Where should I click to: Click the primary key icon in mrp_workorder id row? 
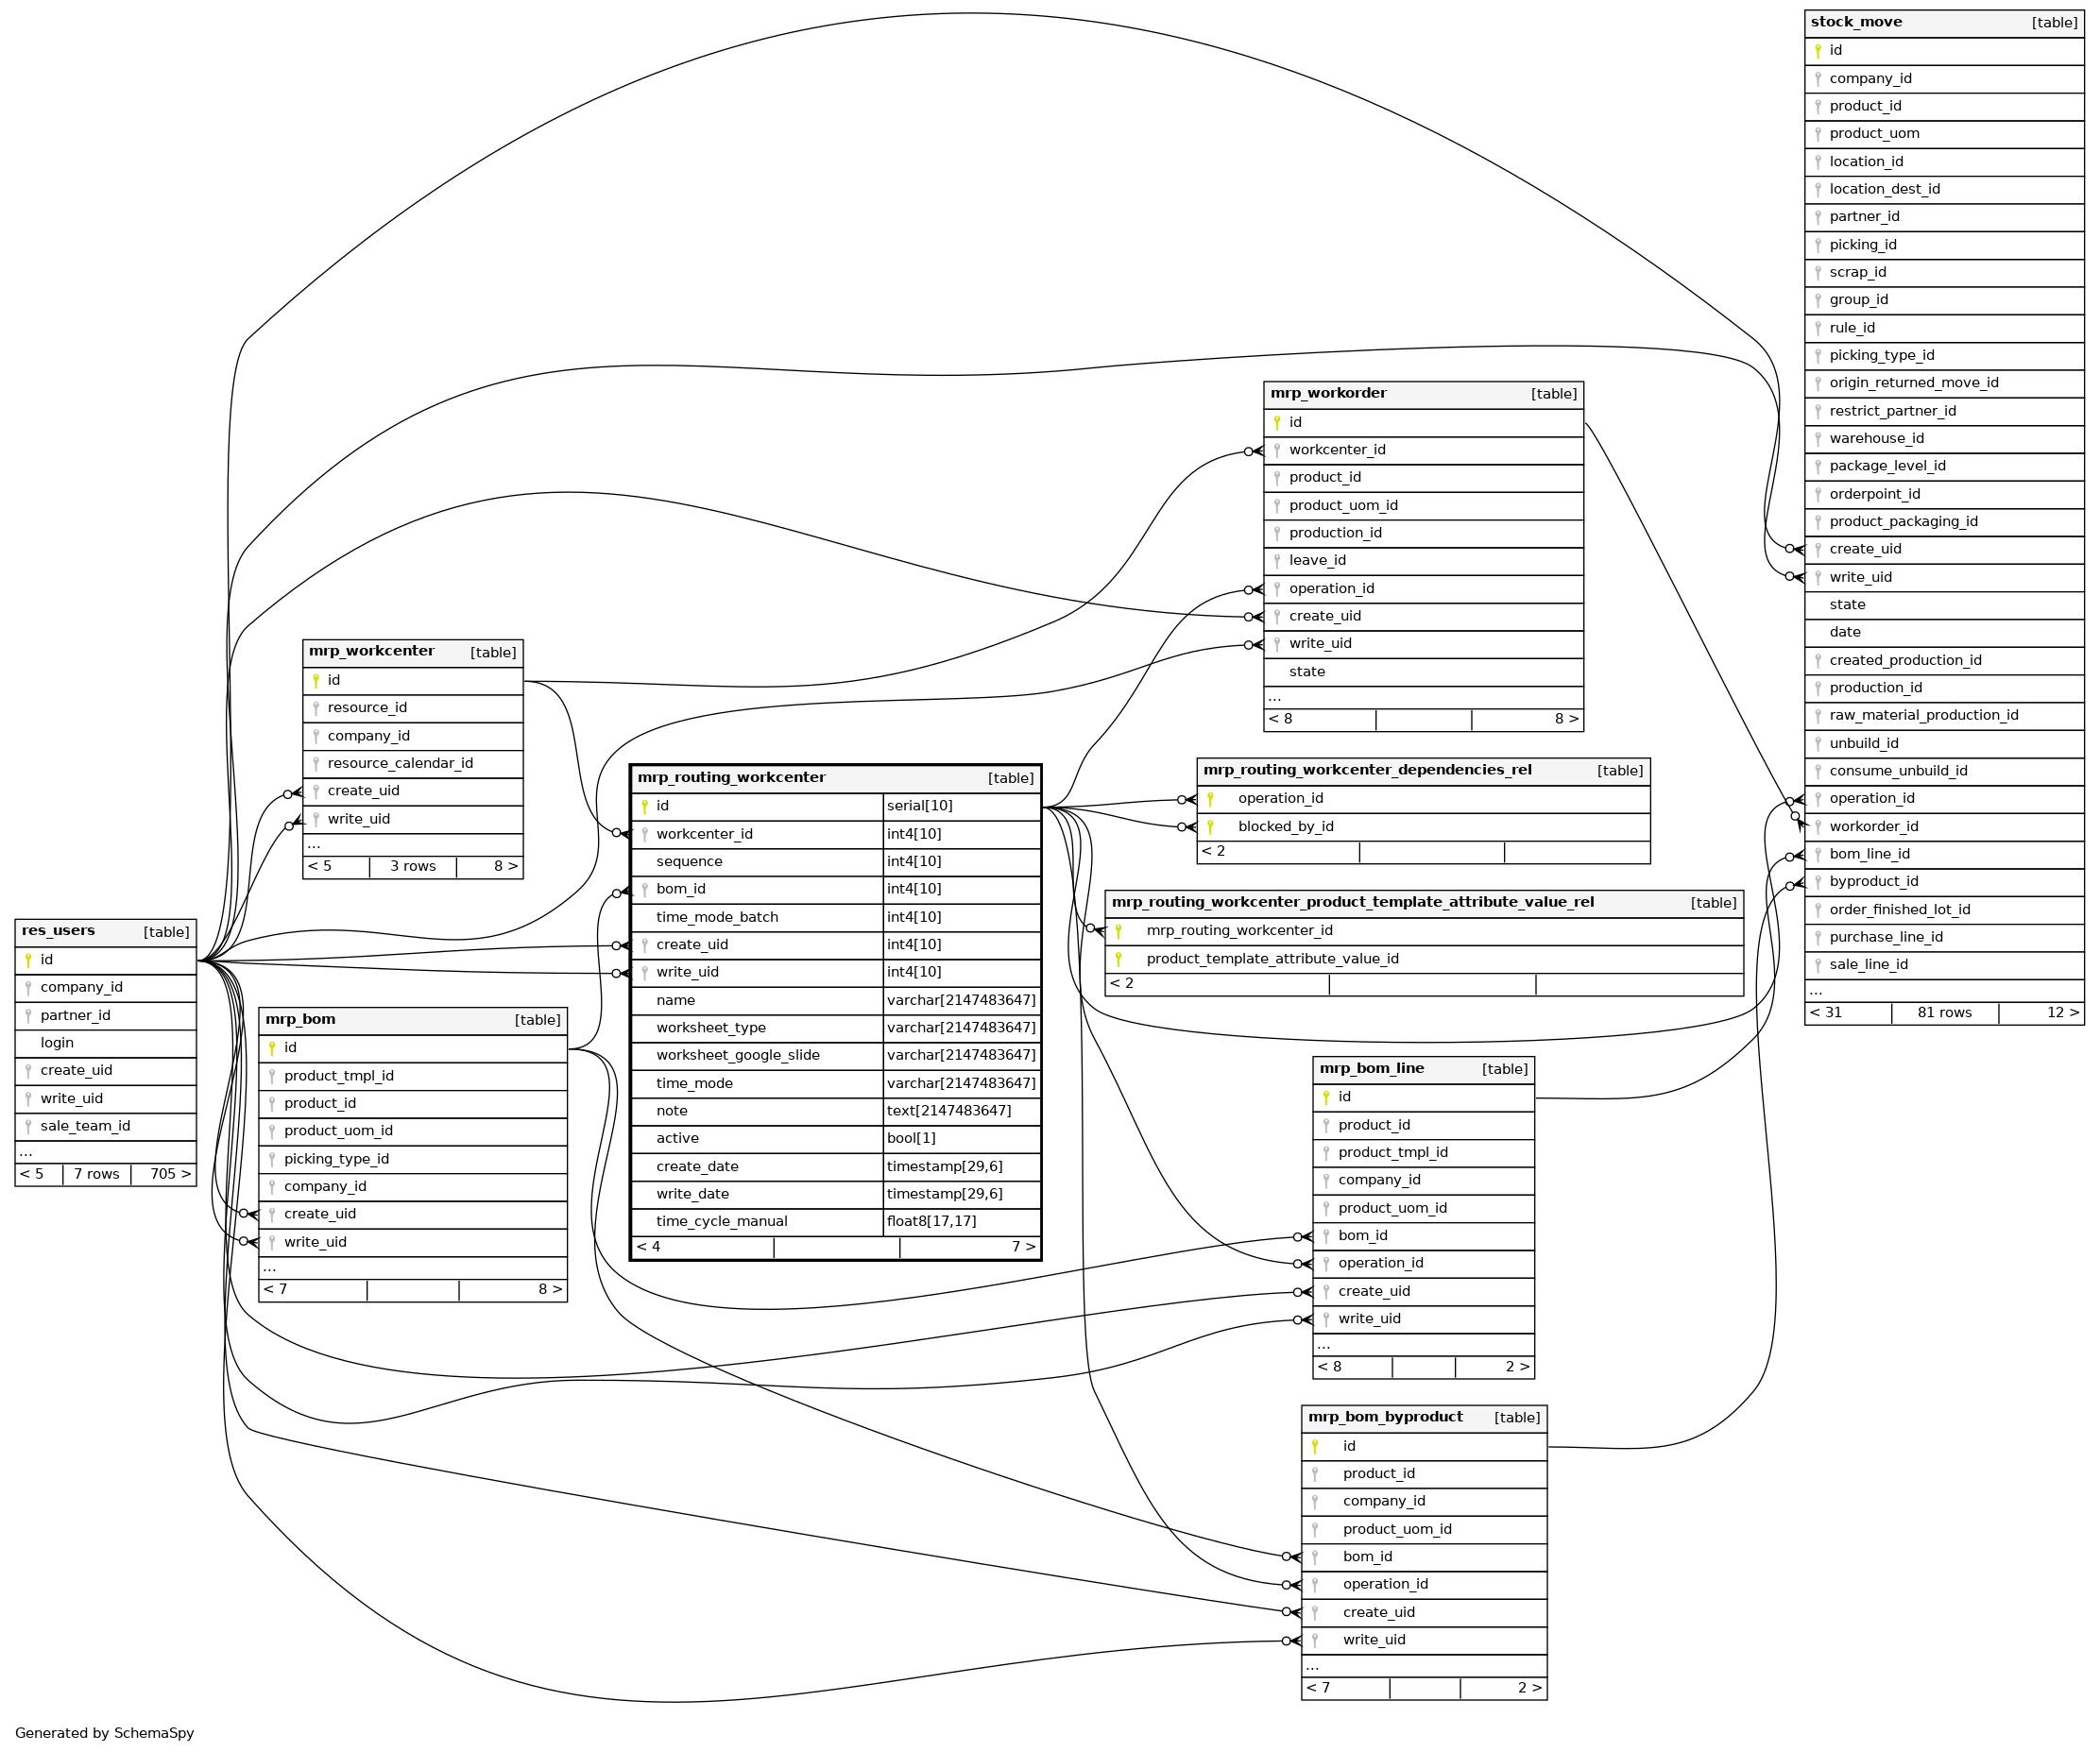(x=1276, y=423)
